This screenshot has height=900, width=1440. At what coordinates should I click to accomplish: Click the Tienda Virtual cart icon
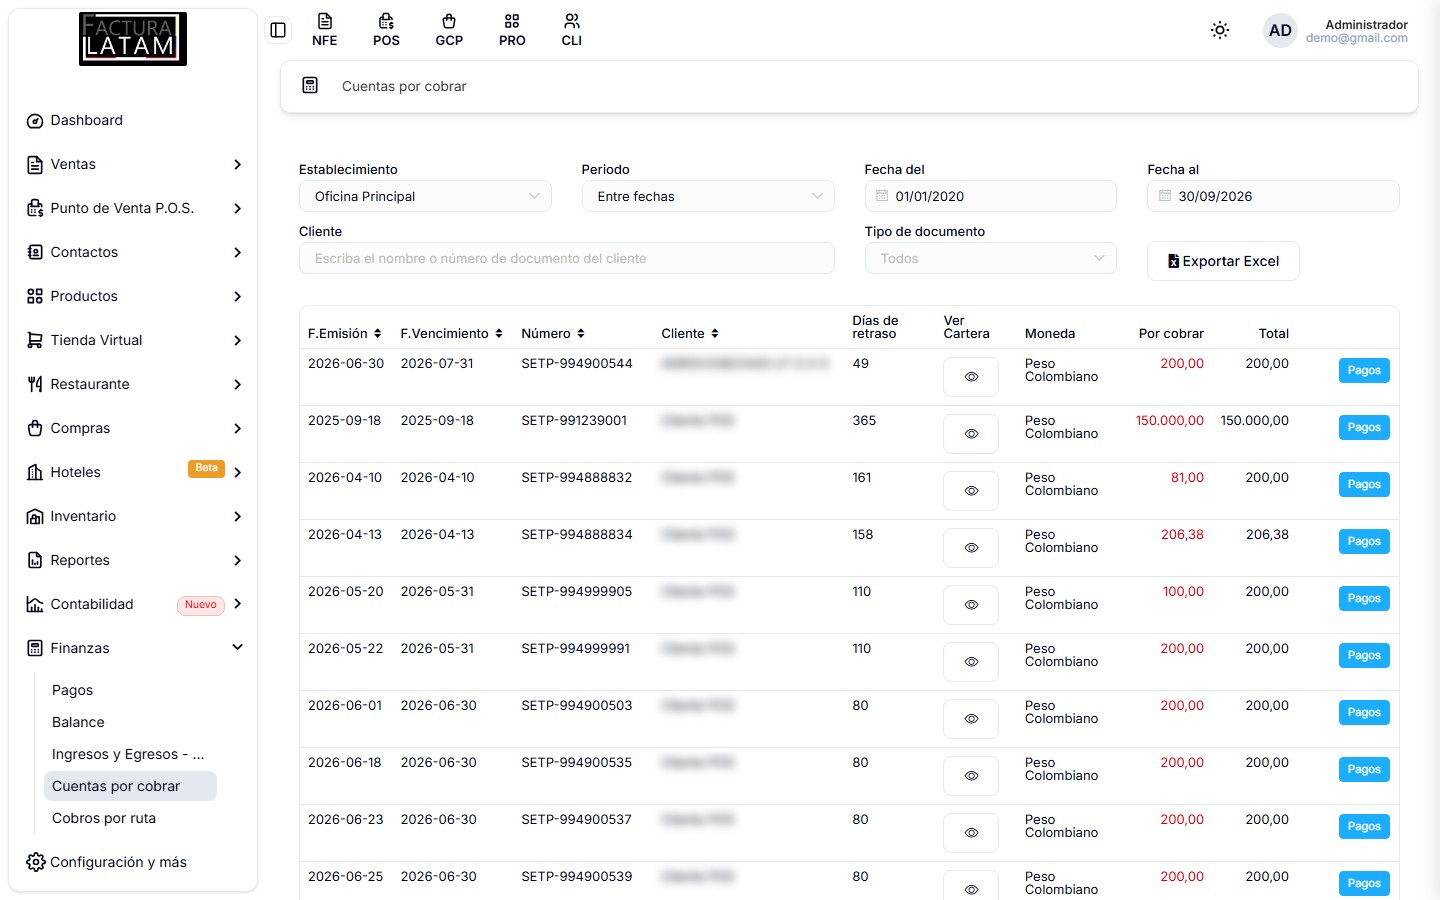coord(35,341)
